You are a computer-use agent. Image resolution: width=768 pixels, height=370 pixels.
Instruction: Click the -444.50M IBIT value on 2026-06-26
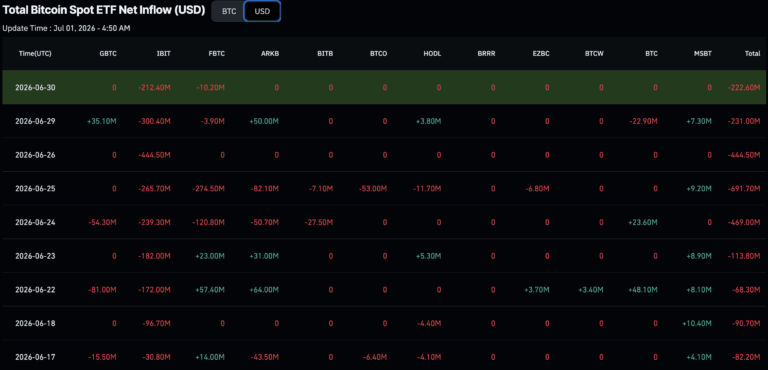point(154,155)
